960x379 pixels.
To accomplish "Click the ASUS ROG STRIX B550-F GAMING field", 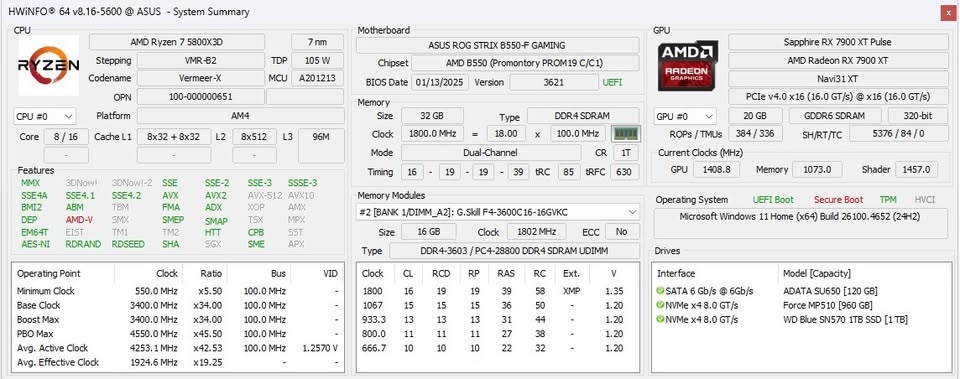I will coord(497,45).
